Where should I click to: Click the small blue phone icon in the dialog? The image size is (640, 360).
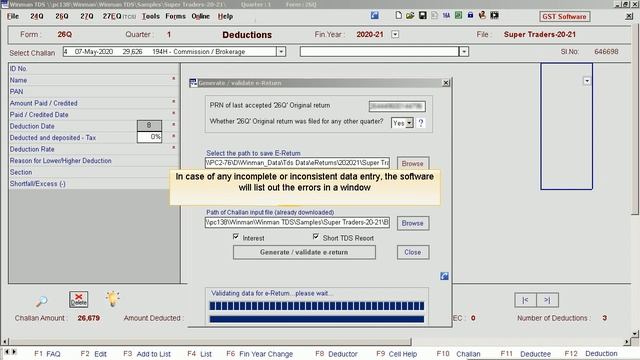point(444,276)
